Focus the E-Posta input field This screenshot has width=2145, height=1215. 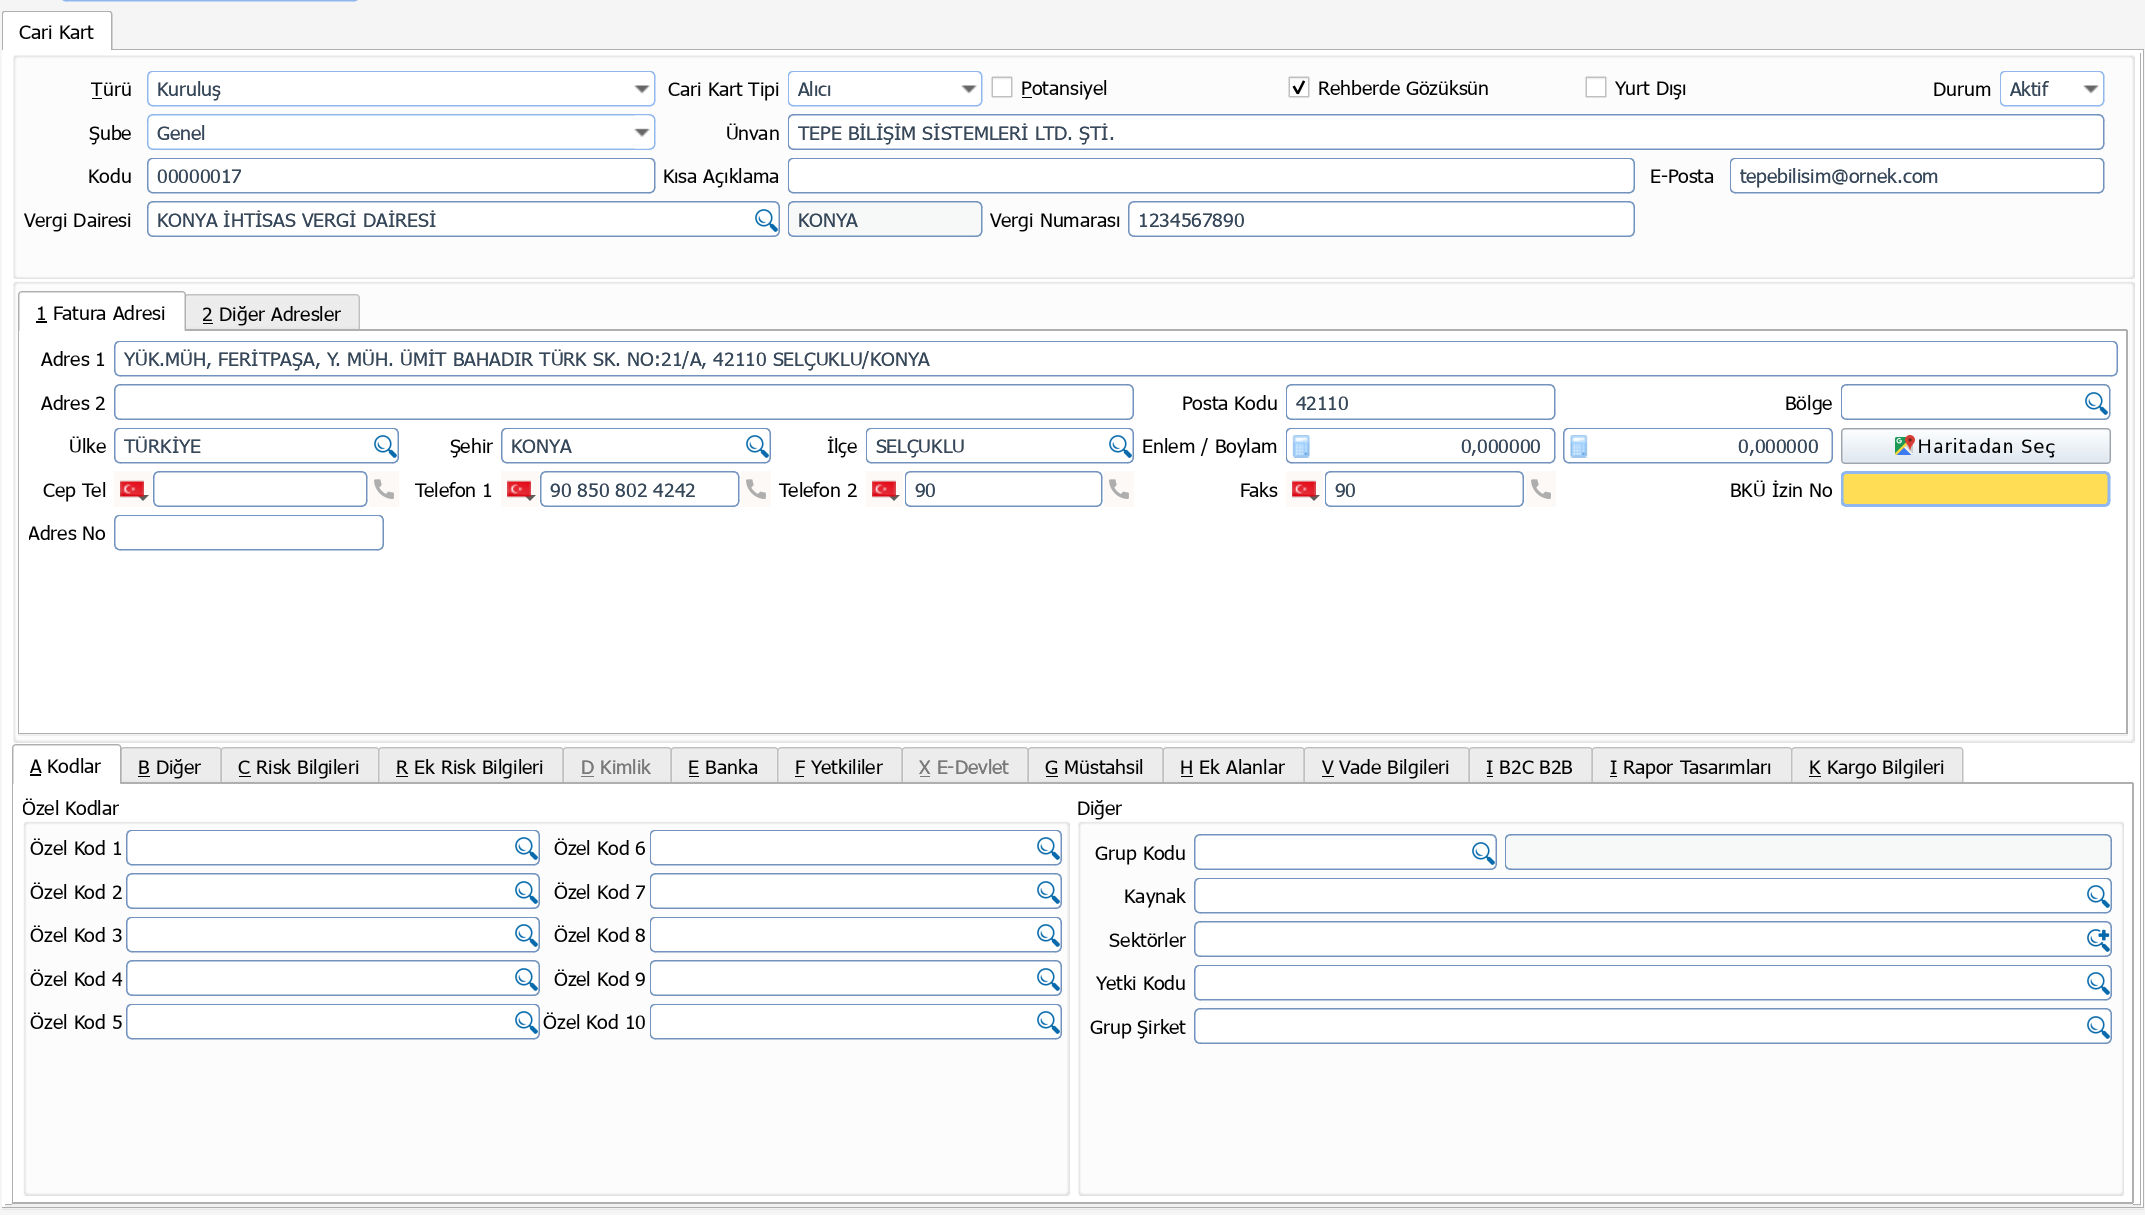pyautogui.click(x=1916, y=176)
